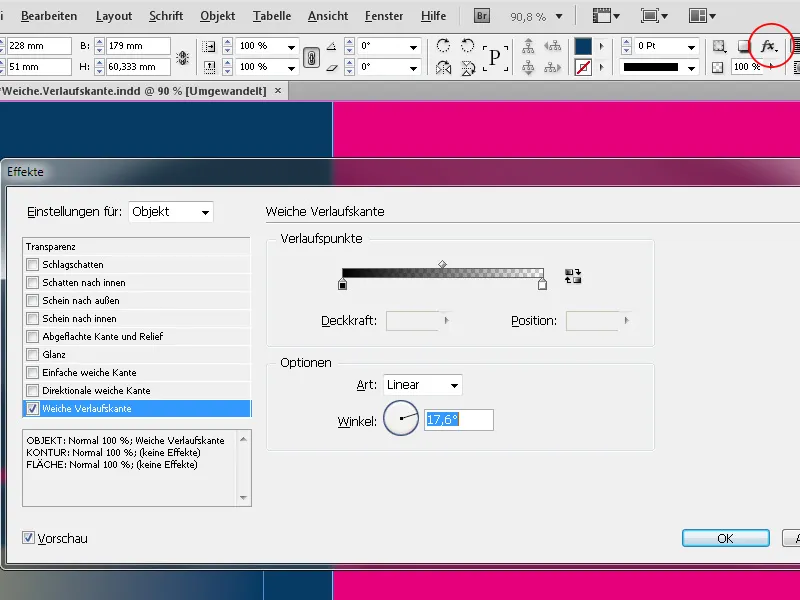
Task: Open the Schrift menu
Action: tap(166, 16)
